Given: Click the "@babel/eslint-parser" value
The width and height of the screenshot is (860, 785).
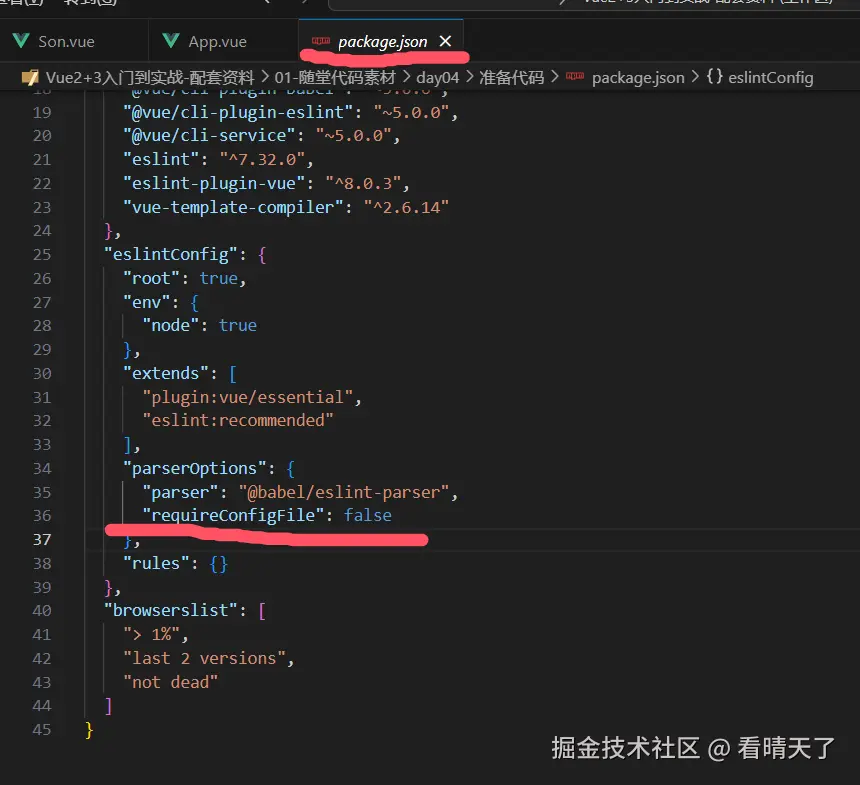Looking at the screenshot, I should (344, 492).
